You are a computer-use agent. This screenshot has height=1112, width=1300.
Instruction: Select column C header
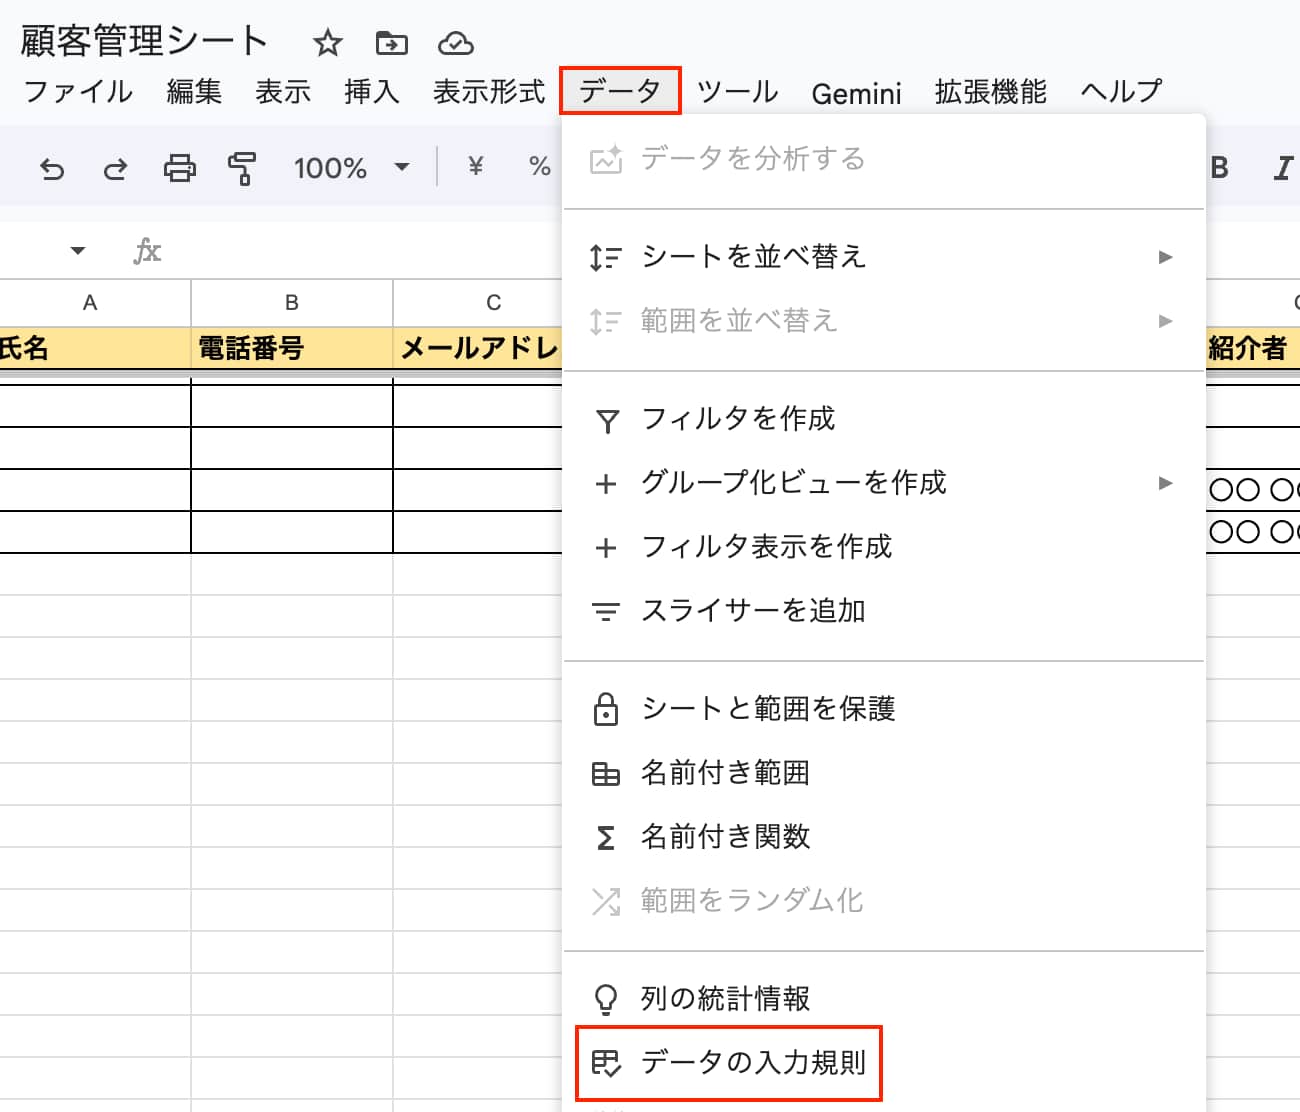click(x=478, y=303)
